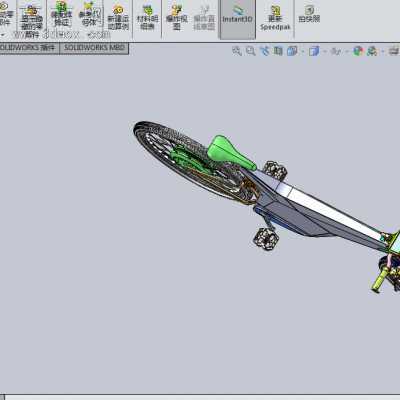Open Hide/Show Items dropdown arrow
The width and height of the screenshot is (400, 400).
pyautogui.click(x=347, y=52)
